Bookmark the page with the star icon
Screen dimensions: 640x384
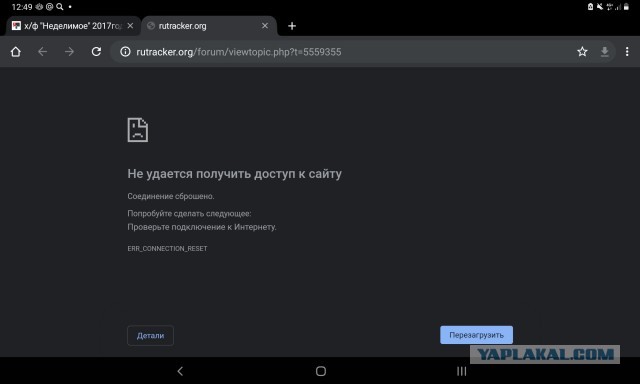point(582,52)
